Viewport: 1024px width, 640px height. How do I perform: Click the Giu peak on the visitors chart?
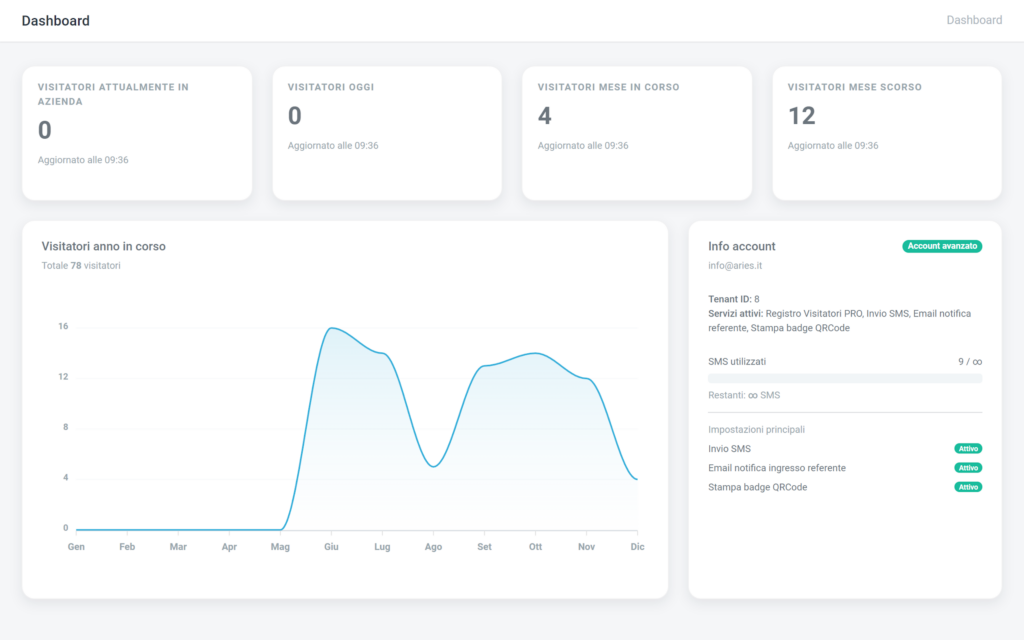[x=331, y=328]
